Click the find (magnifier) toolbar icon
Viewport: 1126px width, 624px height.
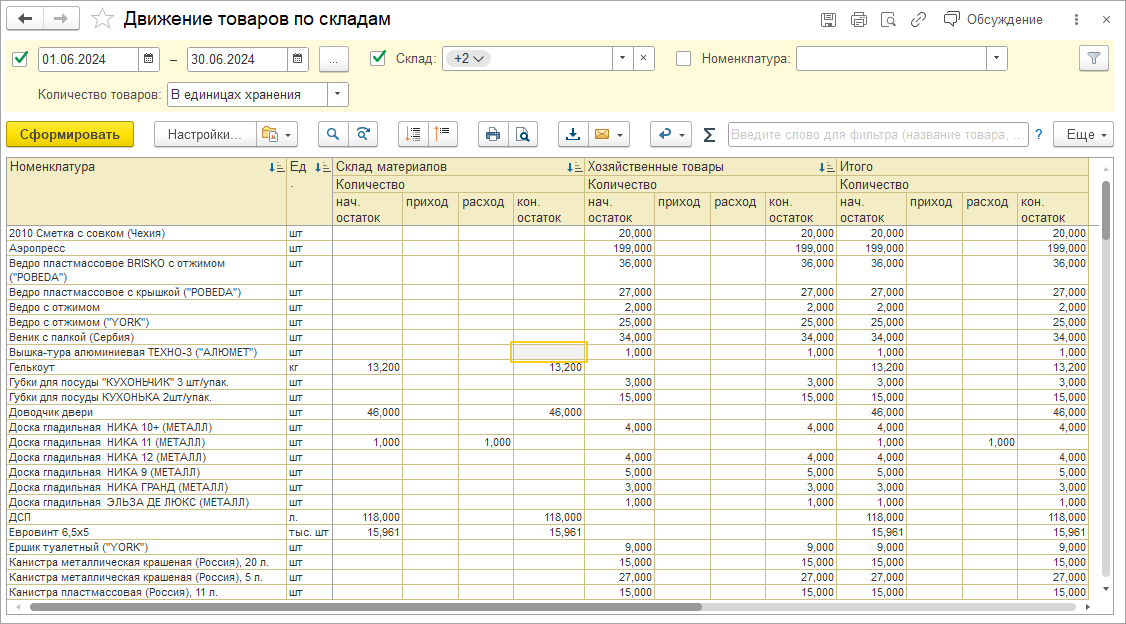332,134
